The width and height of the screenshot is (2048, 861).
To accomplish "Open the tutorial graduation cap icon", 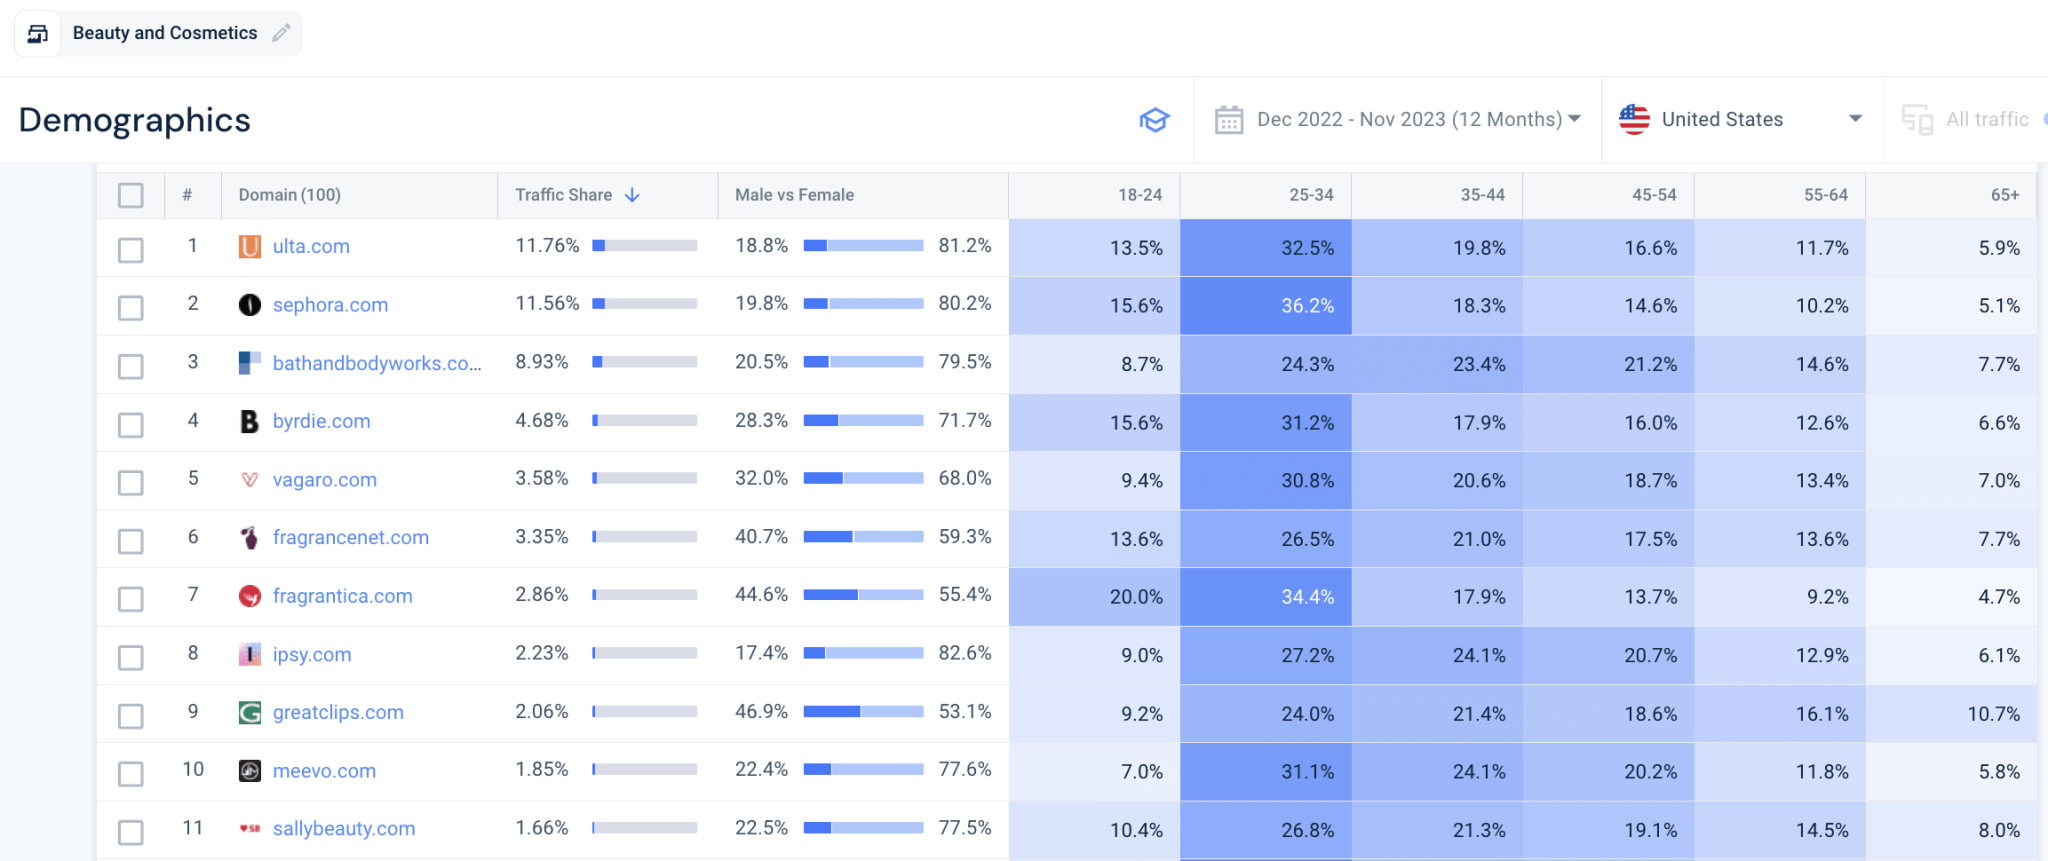I will pyautogui.click(x=1155, y=119).
